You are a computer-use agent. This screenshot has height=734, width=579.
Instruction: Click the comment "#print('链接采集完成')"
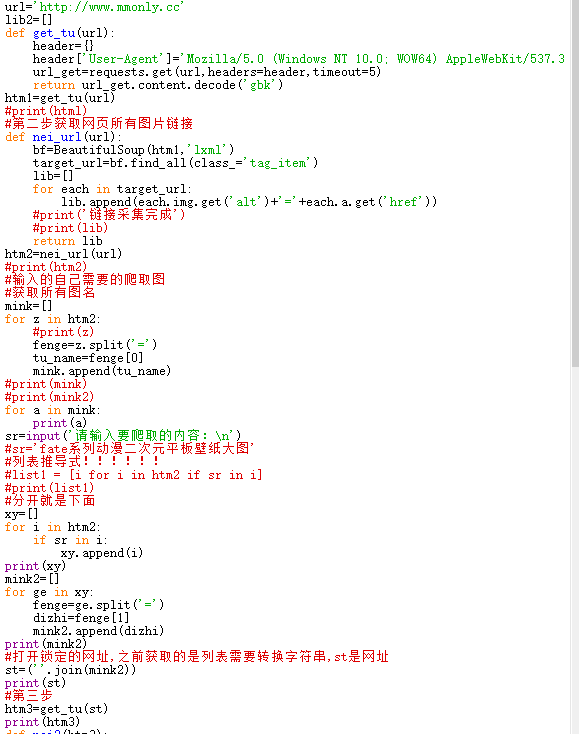pos(109,215)
